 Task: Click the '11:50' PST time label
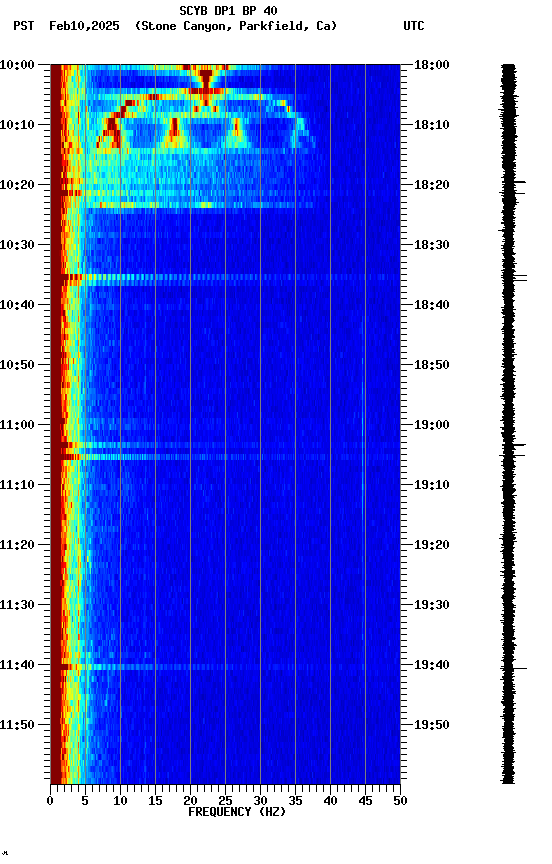point(17,726)
